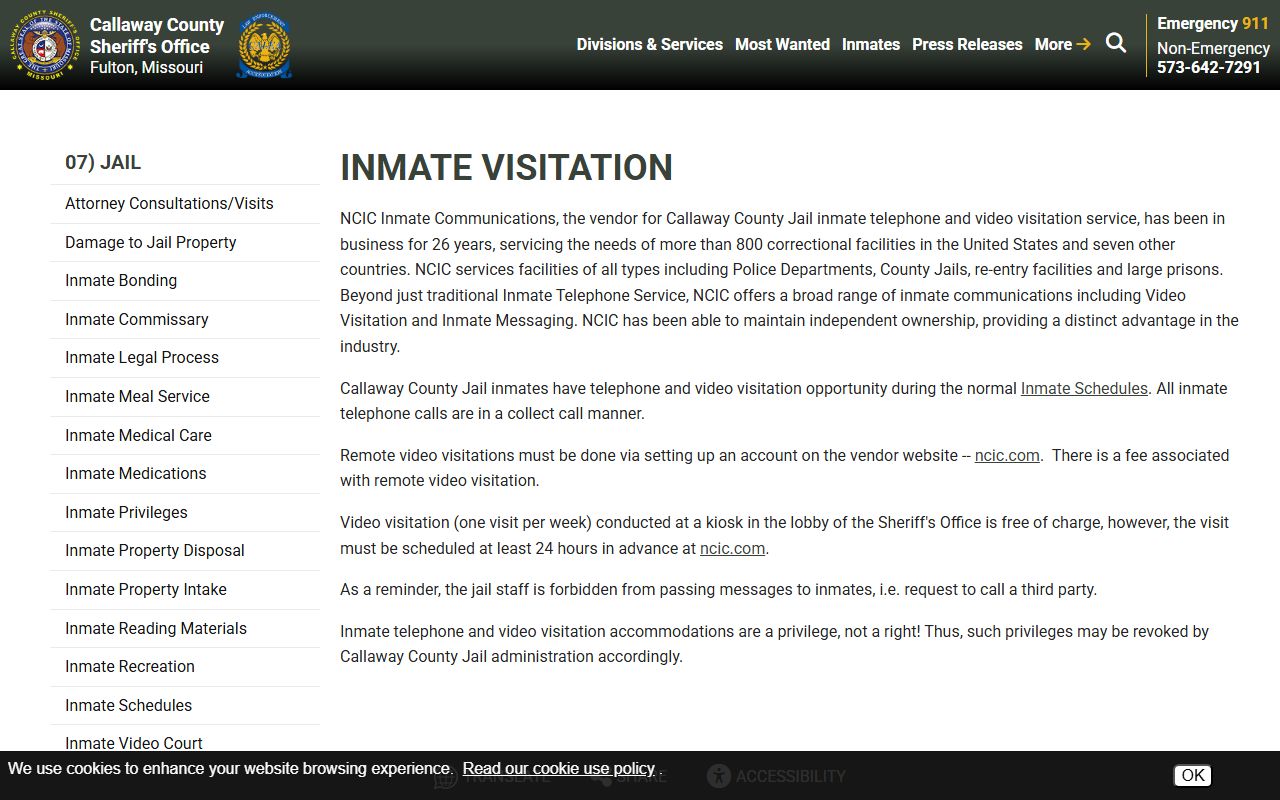Screen dimensions: 1280x800
Task: Expand the More navigation menu
Action: pyautogui.click(x=1062, y=44)
